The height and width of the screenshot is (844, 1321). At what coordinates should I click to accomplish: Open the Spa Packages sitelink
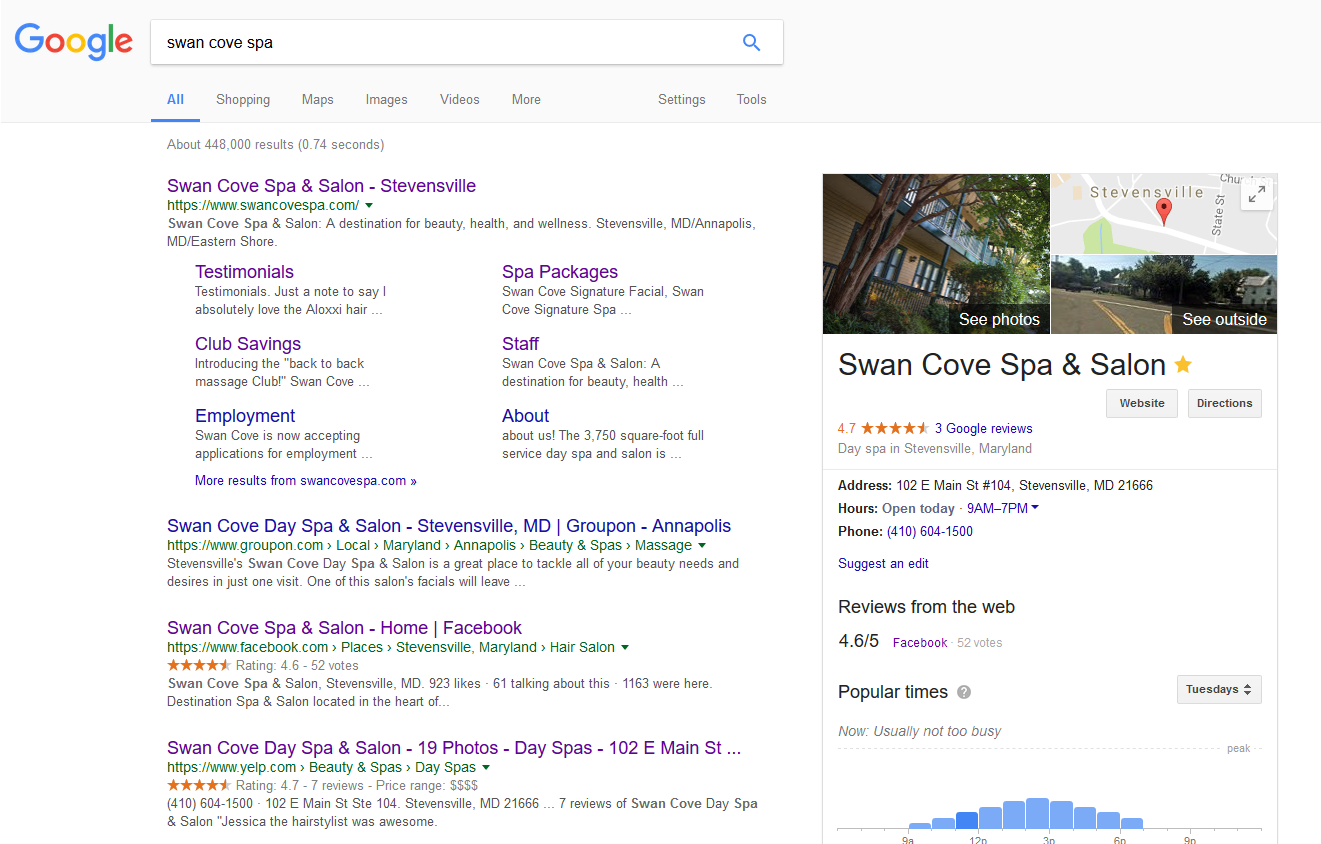pyautogui.click(x=560, y=272)
